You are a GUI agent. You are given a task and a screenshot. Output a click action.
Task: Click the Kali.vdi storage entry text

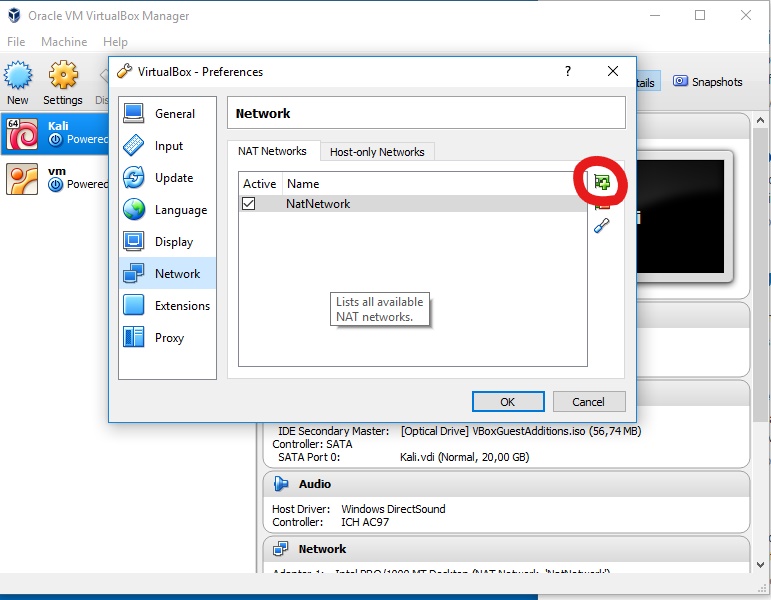tap(465, 457)
